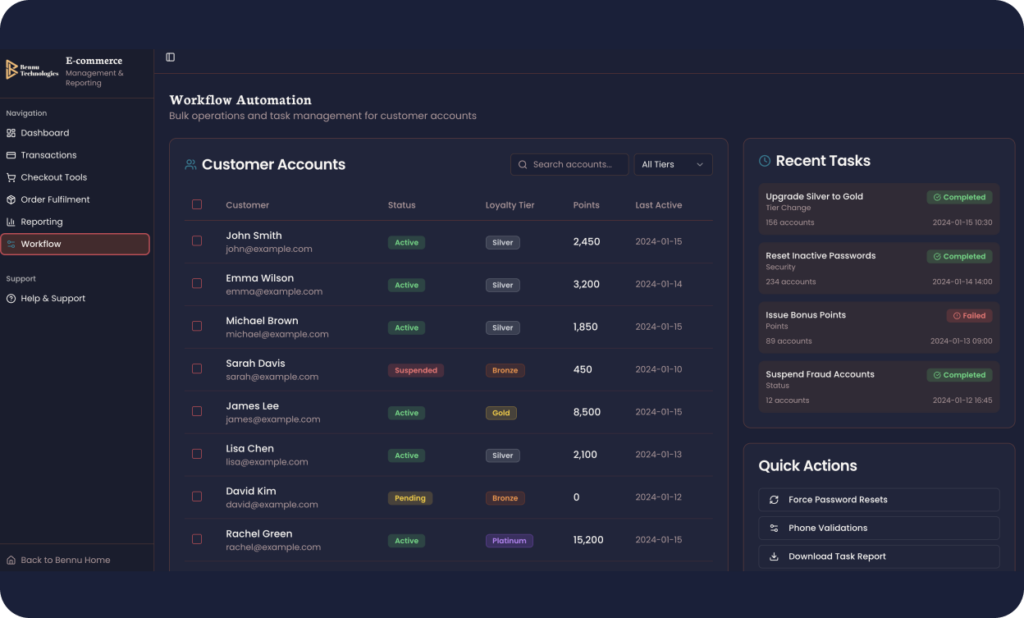Go back to Bennu Home
This screenshot has height=618, width=1024.
pyautogui.click(x=58, y=560)
